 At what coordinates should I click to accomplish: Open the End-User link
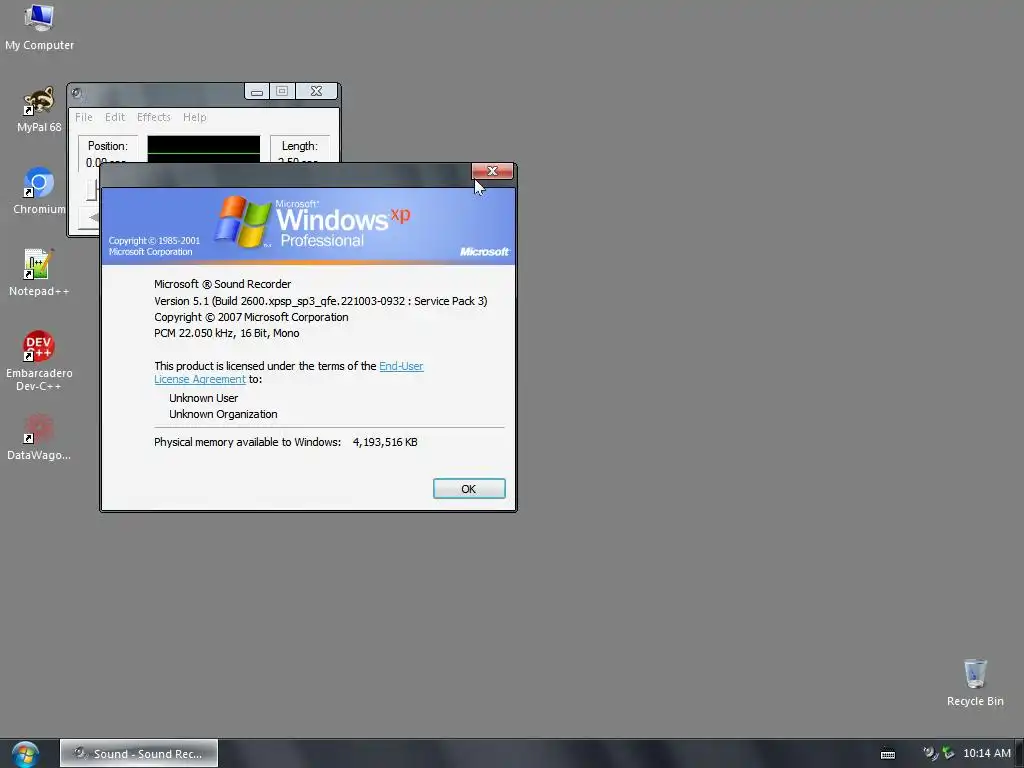[401, 366]
